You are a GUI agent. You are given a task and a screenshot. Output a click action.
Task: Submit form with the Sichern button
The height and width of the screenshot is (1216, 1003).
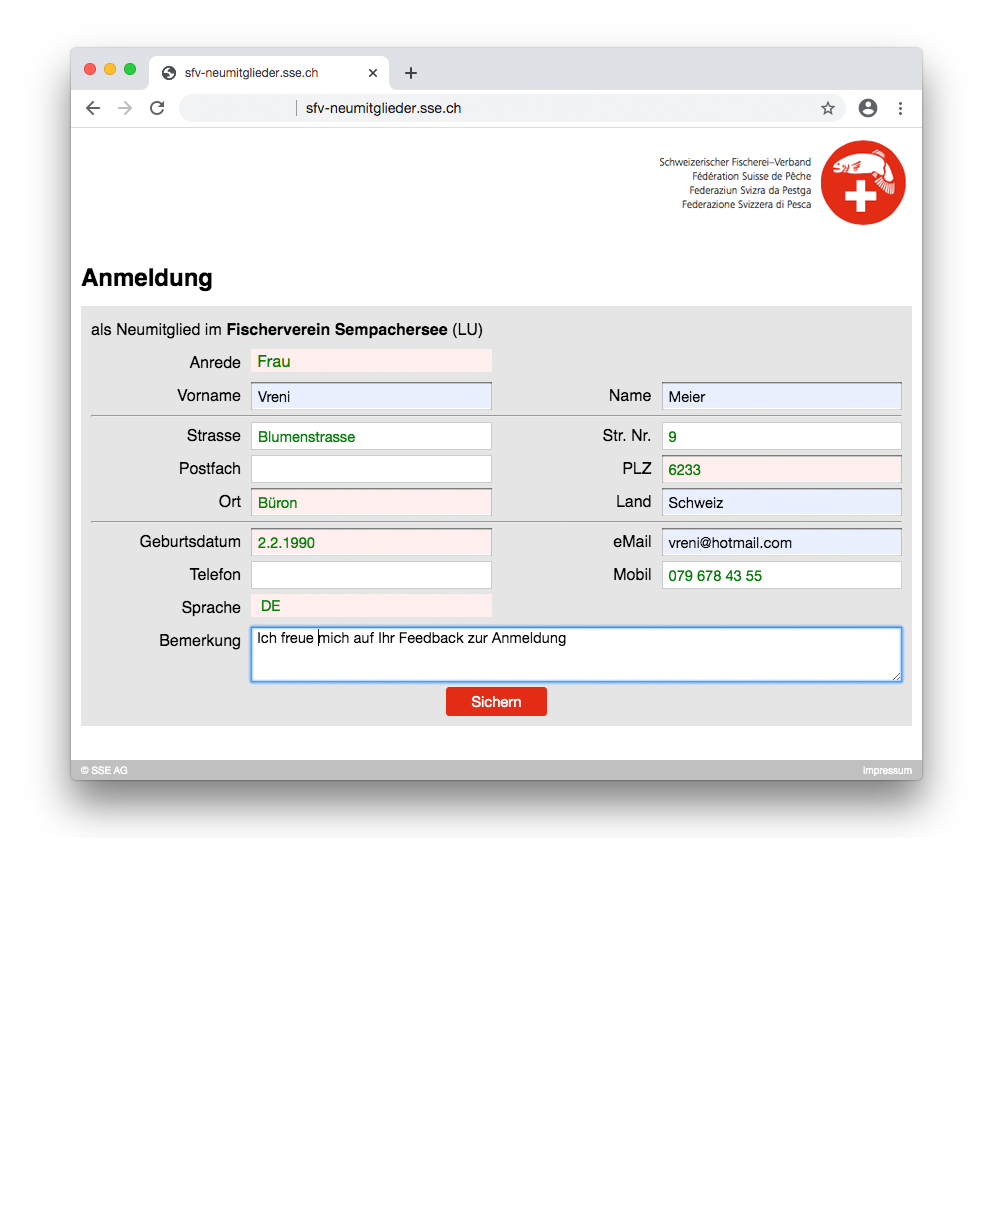click(x=496, y=702)
